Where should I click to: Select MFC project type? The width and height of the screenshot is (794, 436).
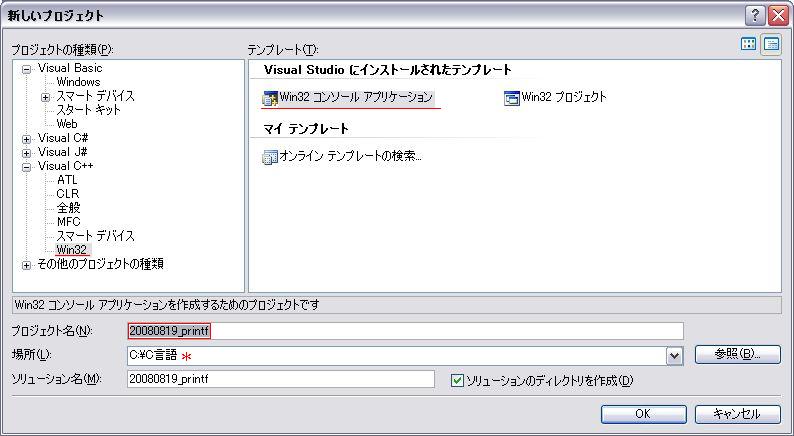point(68,222)
